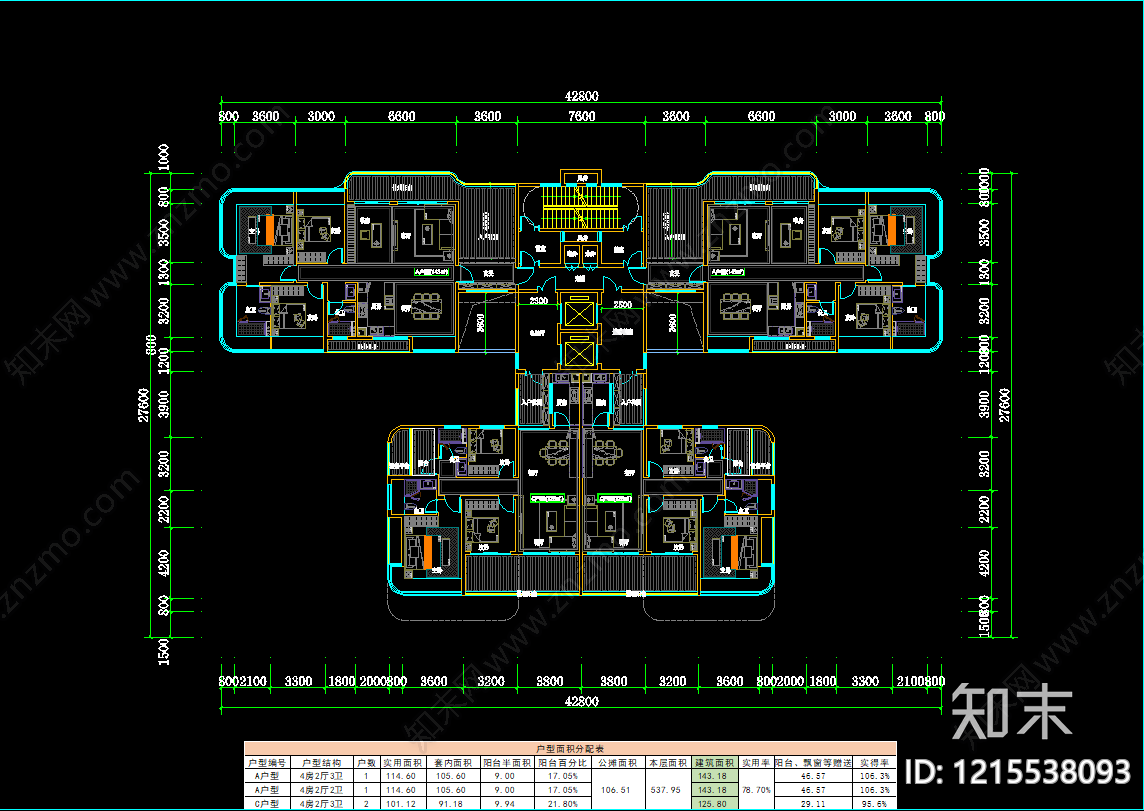Click the 本层面积 column header
Viewport: 1144px width, 811px height.
tap(668, 762)
